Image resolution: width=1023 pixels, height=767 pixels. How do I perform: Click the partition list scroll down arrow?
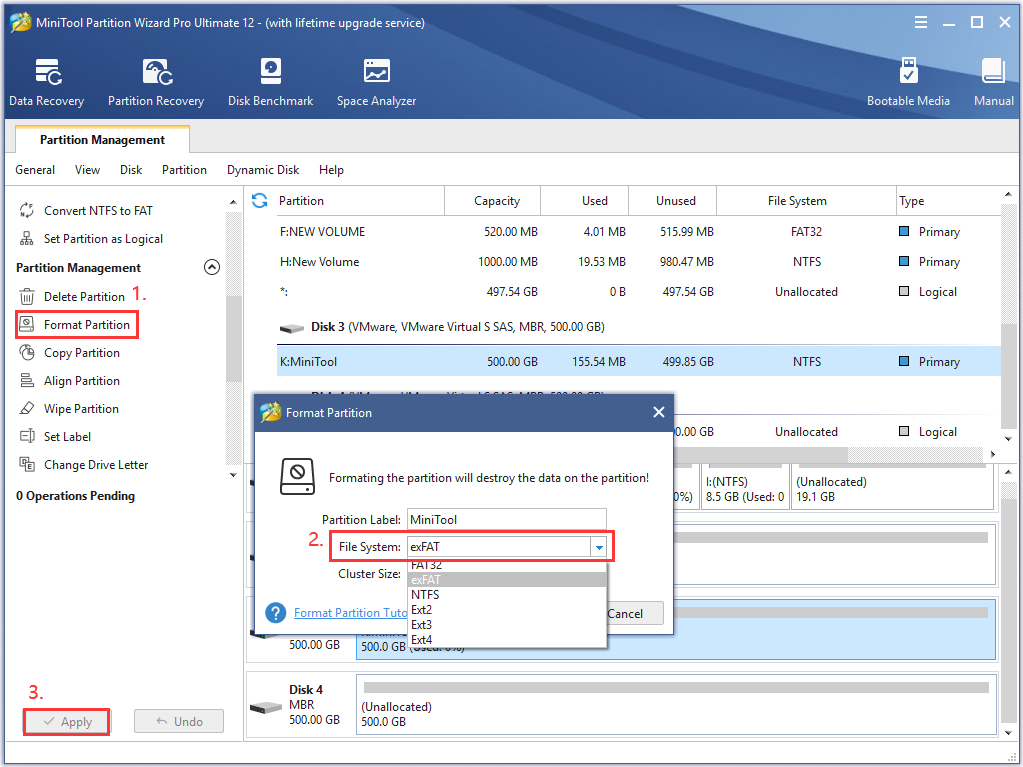(1009, 439)
